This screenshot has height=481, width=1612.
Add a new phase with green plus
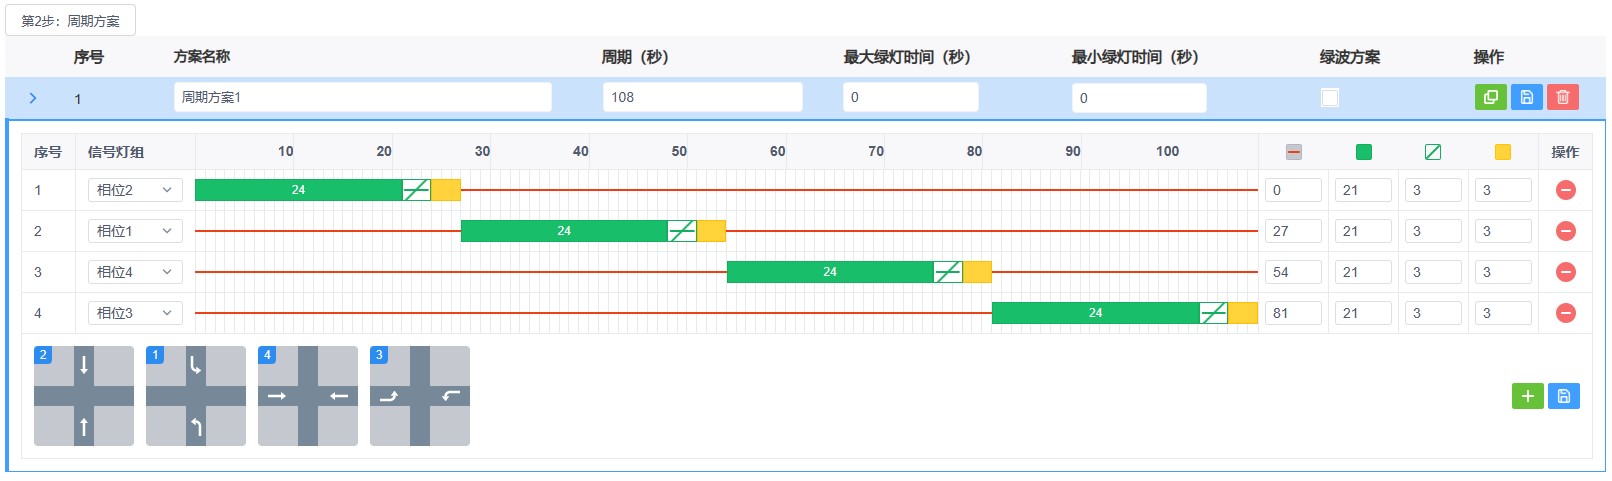(1527, 396)
